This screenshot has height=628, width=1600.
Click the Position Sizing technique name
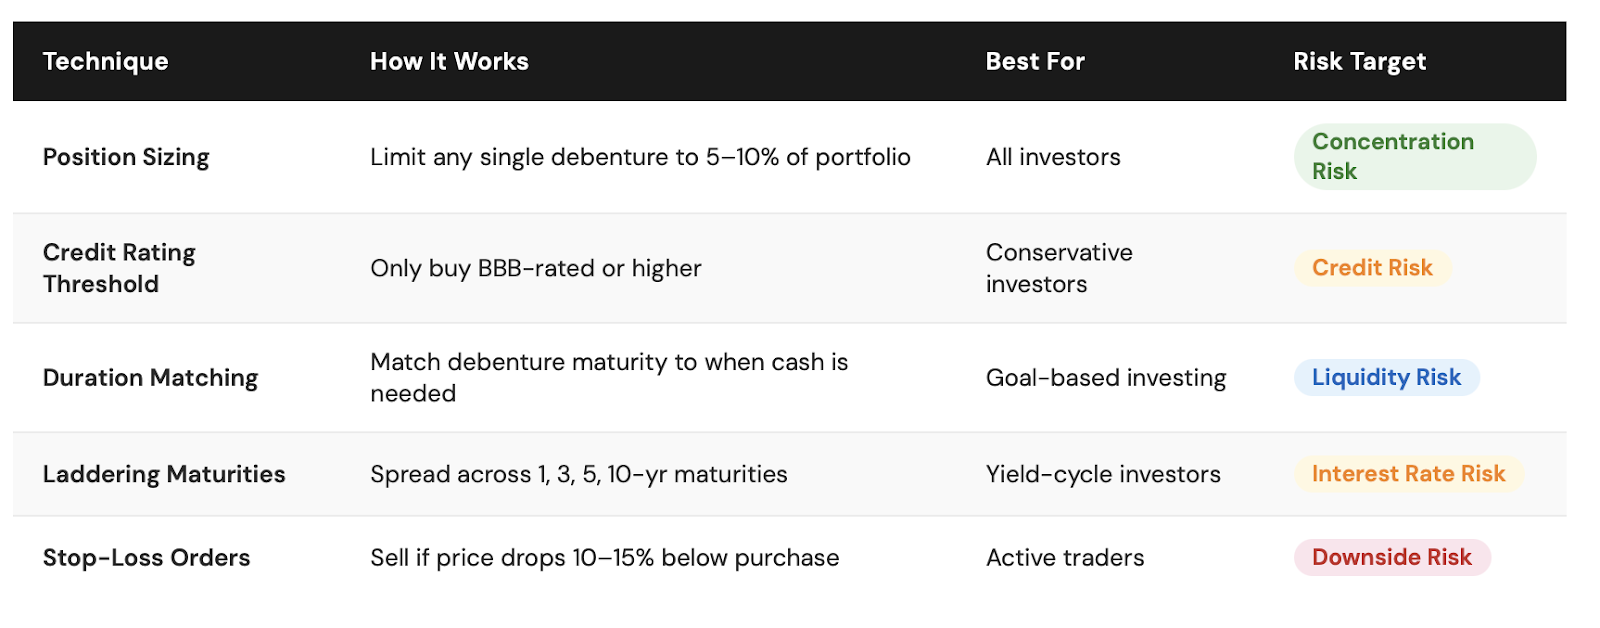pyautogui.click(x=126, y=158)
